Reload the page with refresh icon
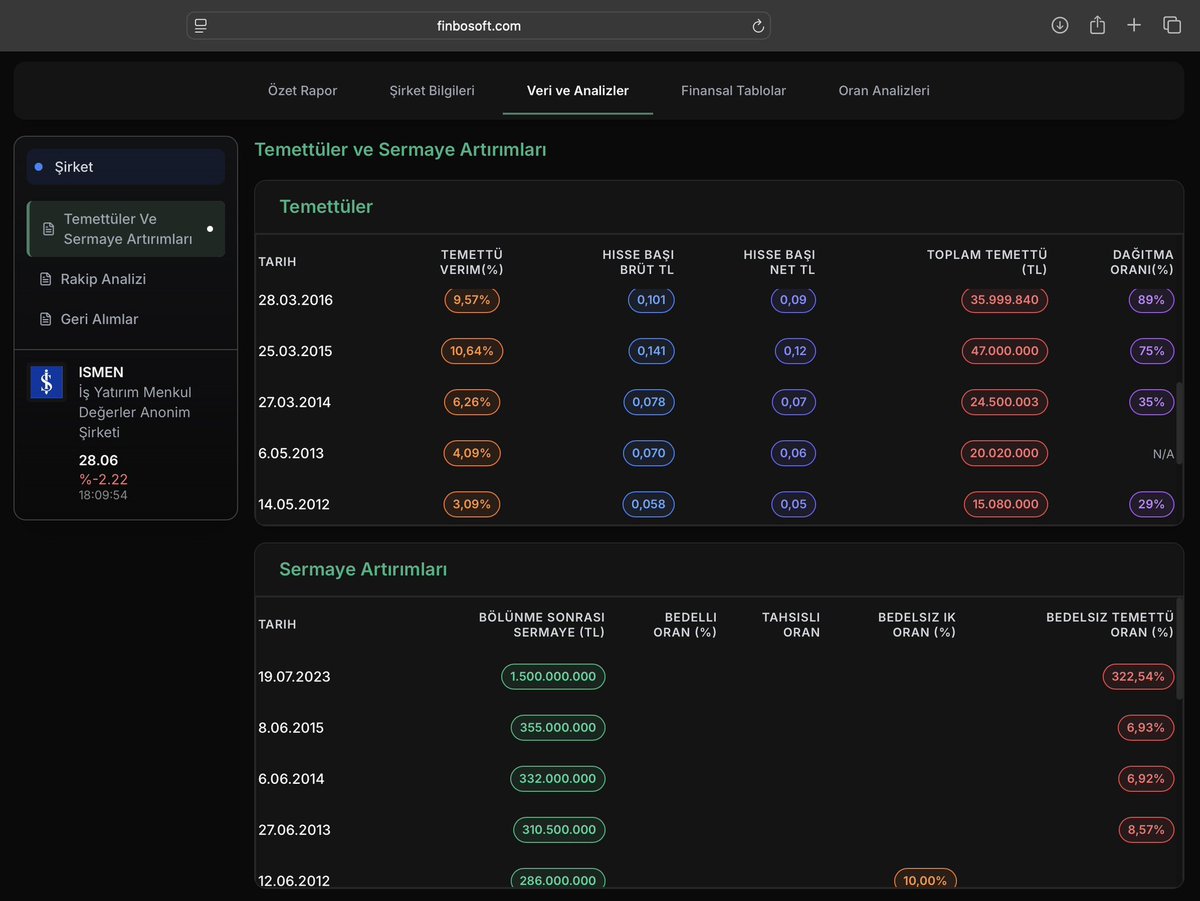Viewport: 1200px width, 901px height. [757, 26]
